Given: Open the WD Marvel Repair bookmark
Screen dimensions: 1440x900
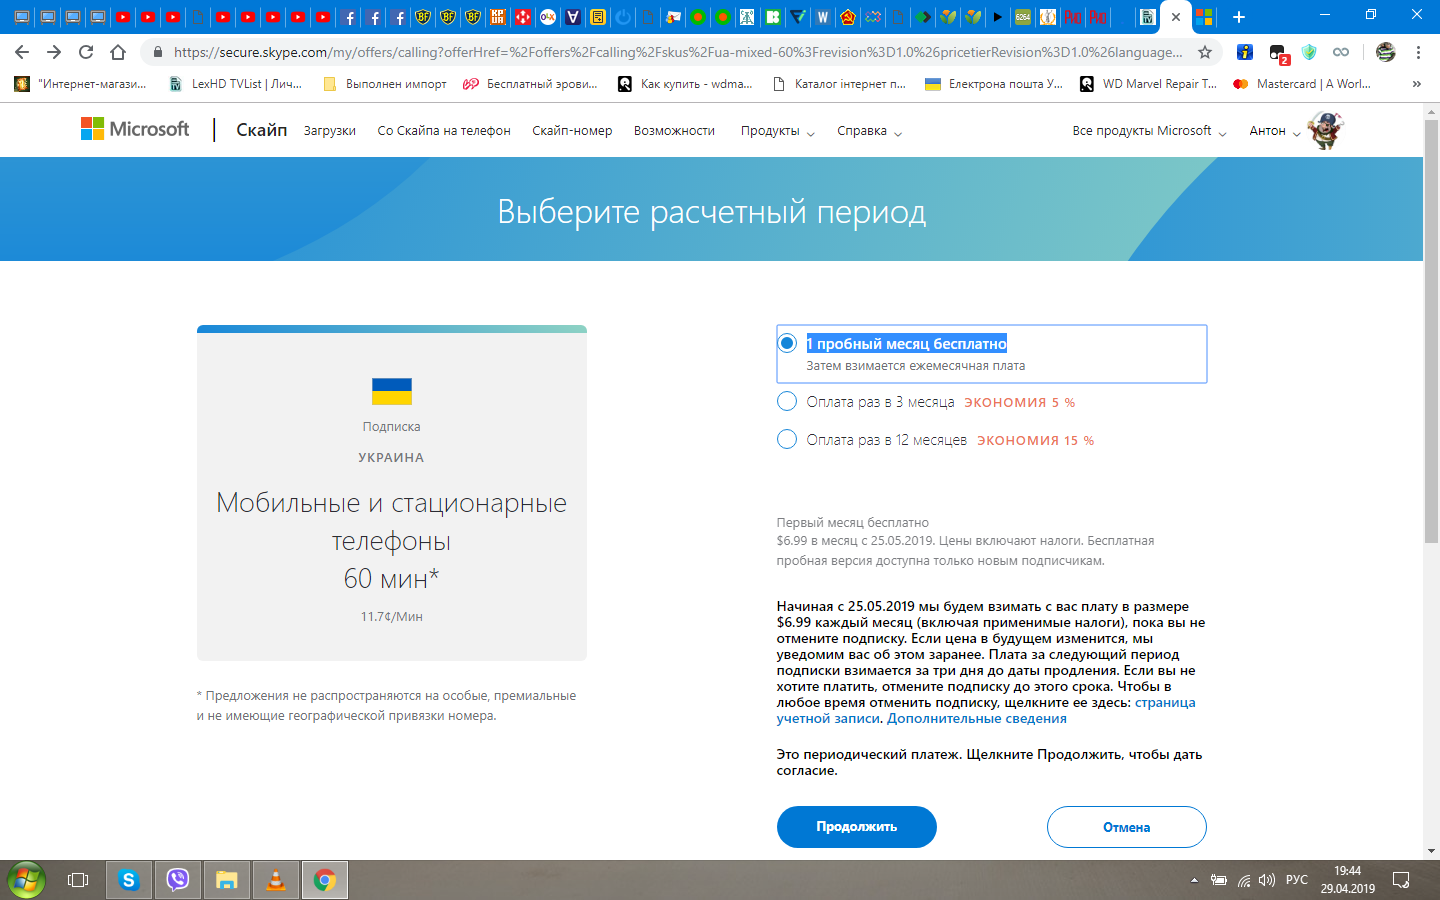Looking at the screenshot, I should [1148, 84].
